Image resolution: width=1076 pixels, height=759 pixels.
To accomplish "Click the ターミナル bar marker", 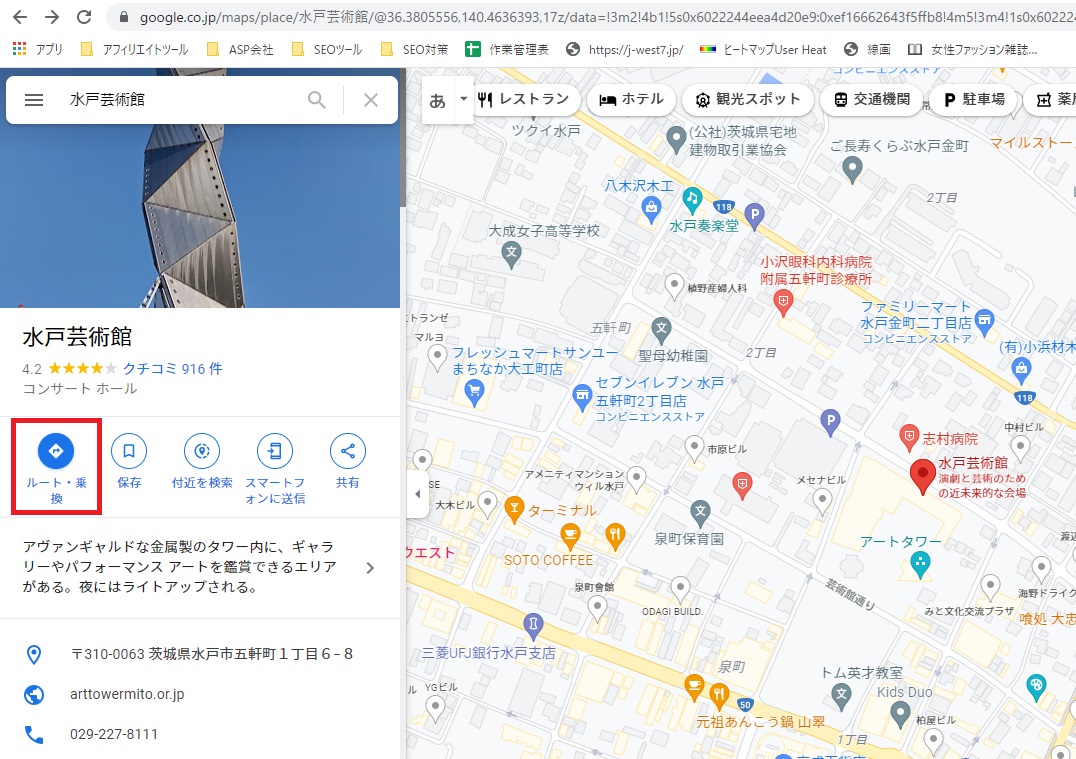I will [514, 509].
